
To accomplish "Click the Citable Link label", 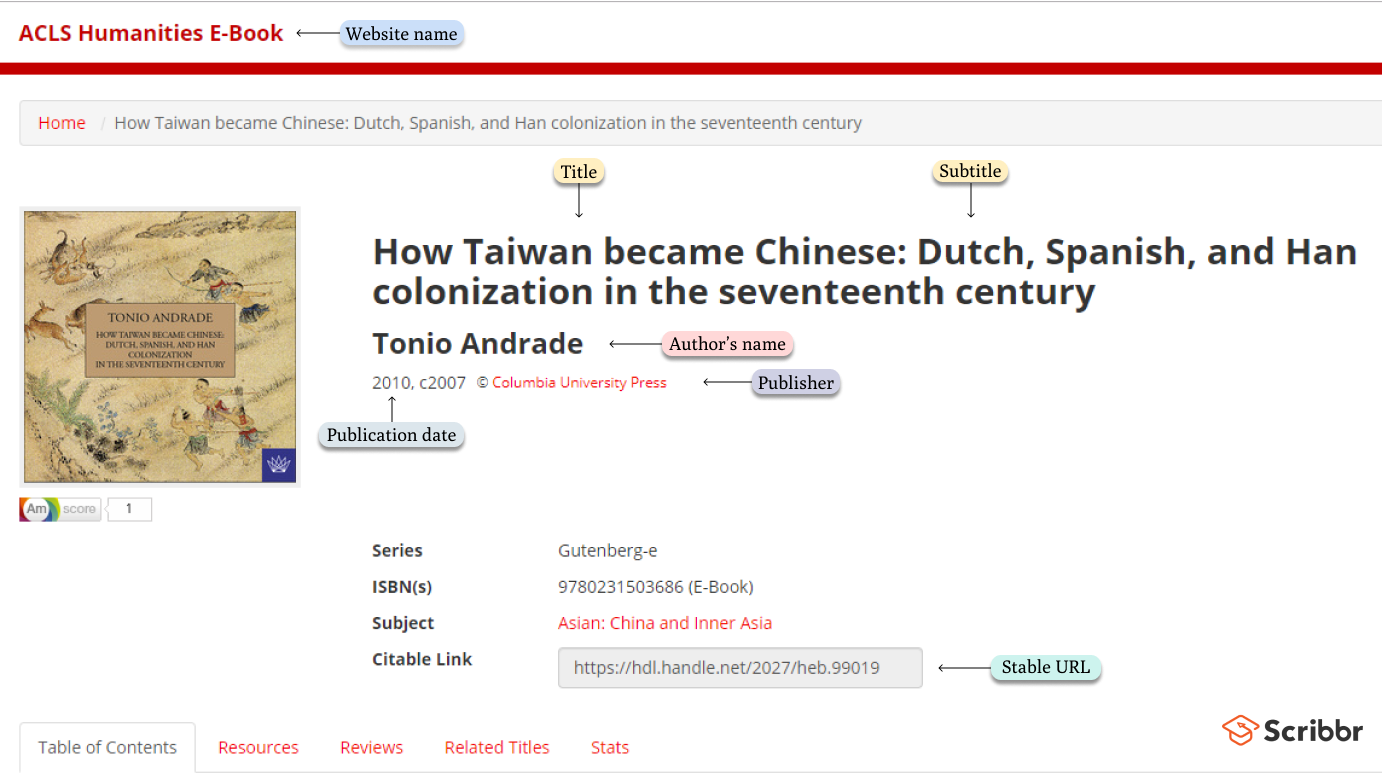I will (x=422, y=658).
